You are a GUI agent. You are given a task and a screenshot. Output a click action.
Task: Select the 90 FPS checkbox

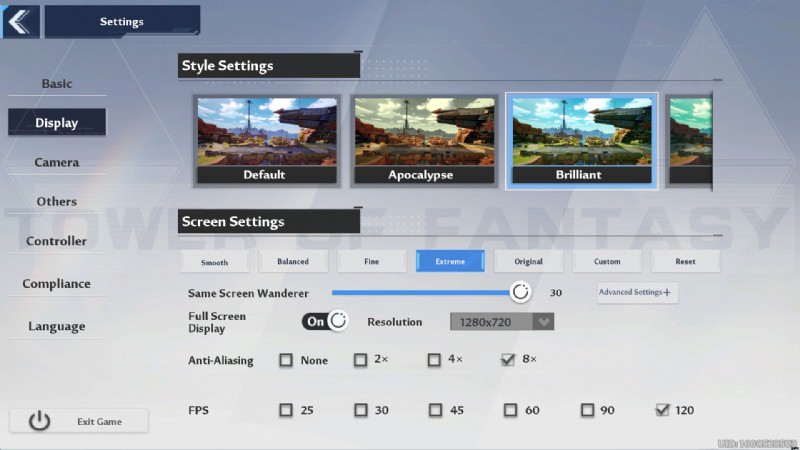[x=588, y=410]
